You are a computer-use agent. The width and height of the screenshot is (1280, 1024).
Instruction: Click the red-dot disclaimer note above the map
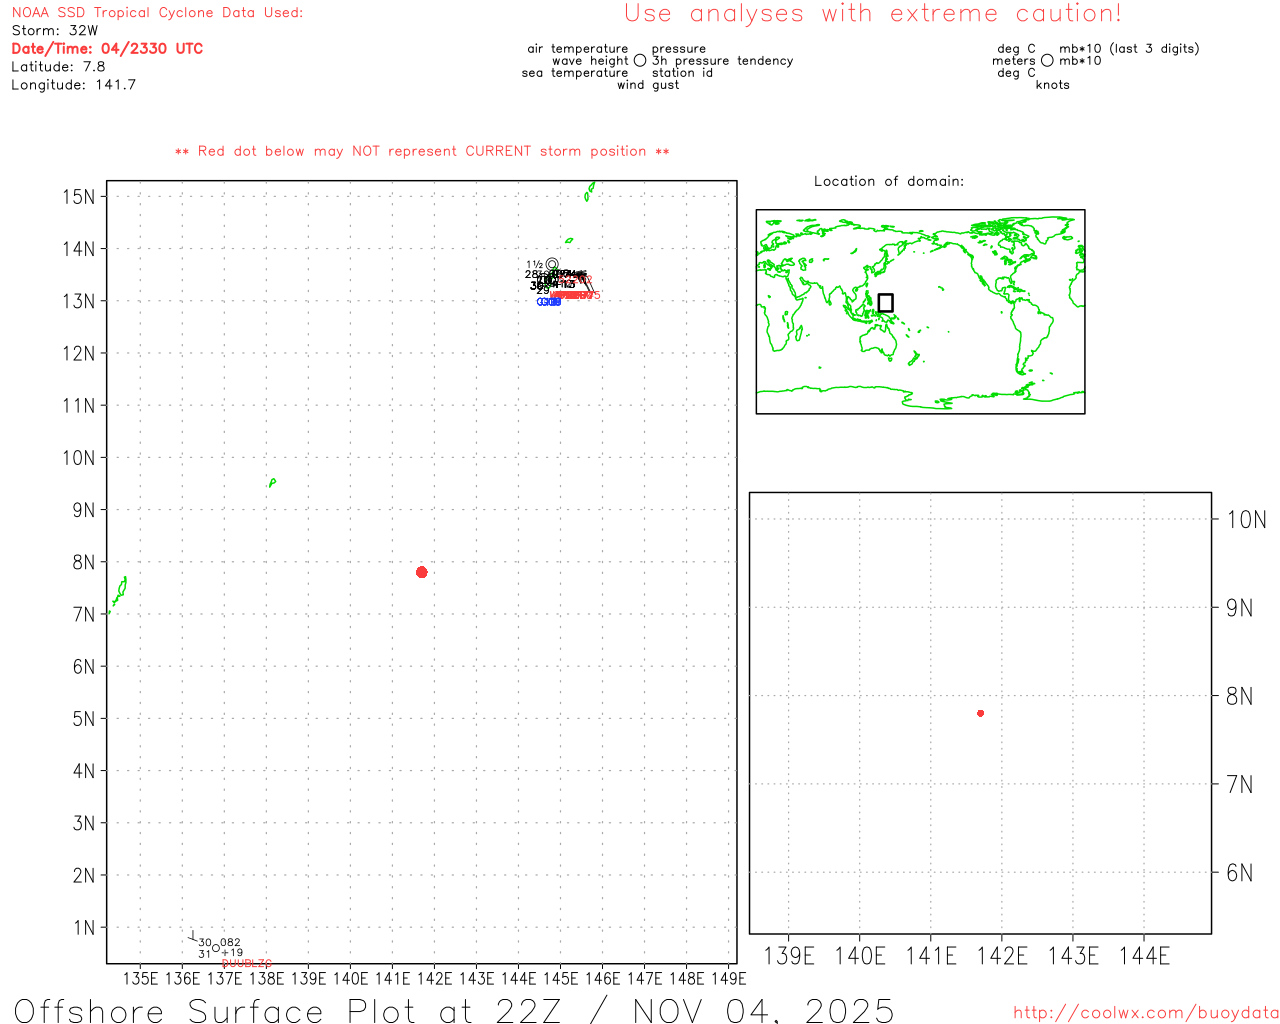click(x=422, y=151)
